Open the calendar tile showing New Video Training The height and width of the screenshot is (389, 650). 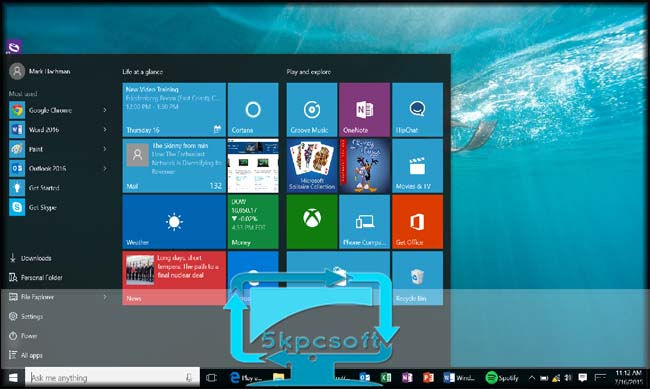[x=174, y=109]
